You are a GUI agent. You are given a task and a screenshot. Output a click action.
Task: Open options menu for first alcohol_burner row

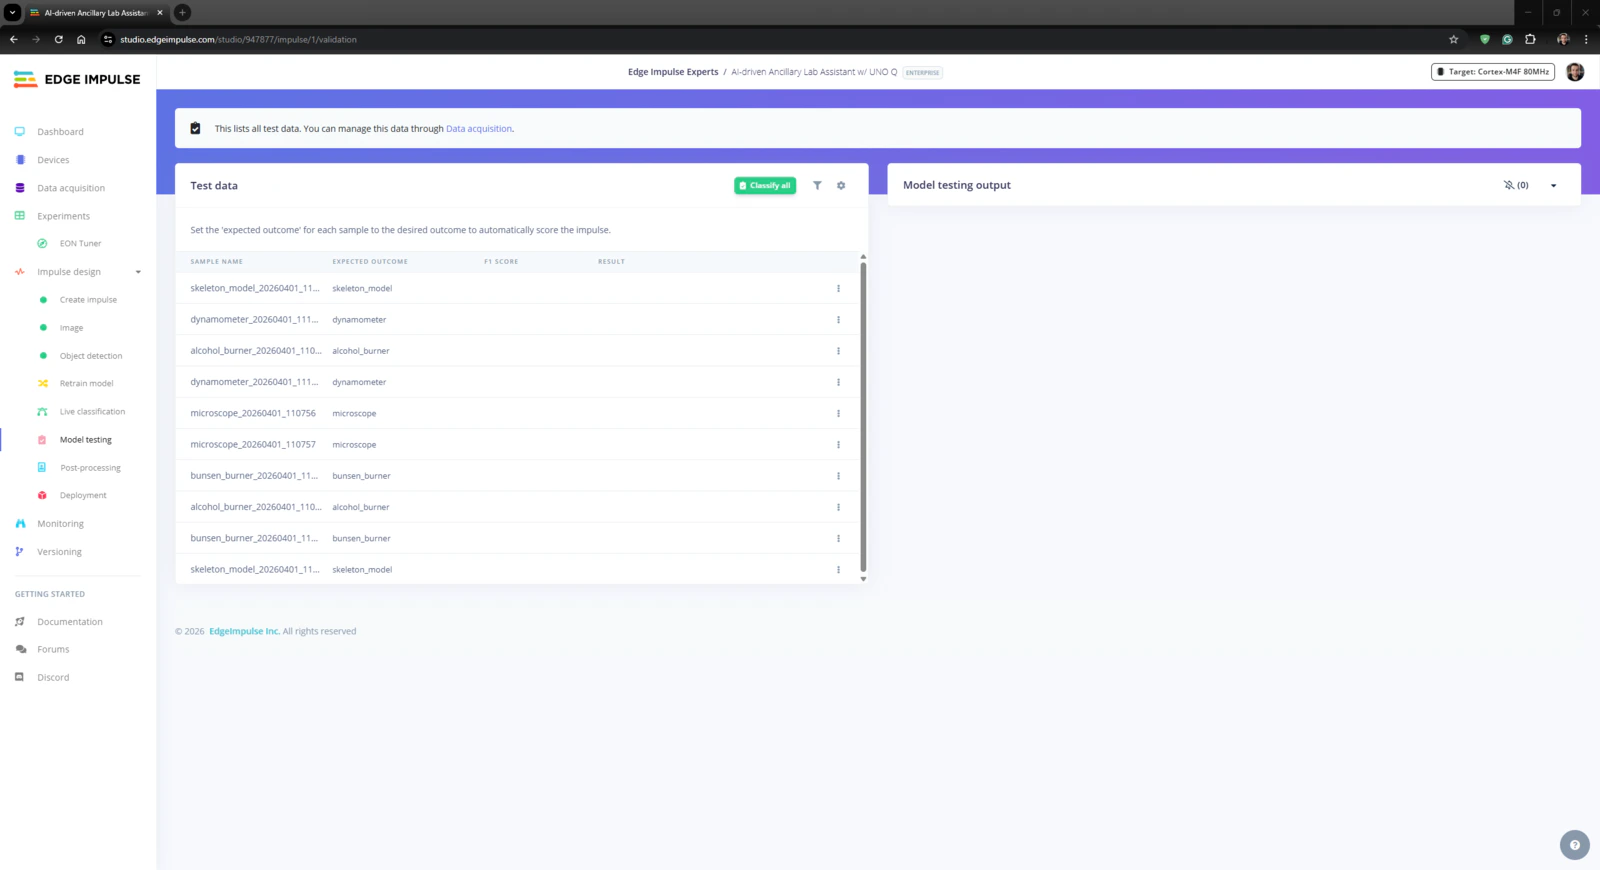(x=838, y=351)
